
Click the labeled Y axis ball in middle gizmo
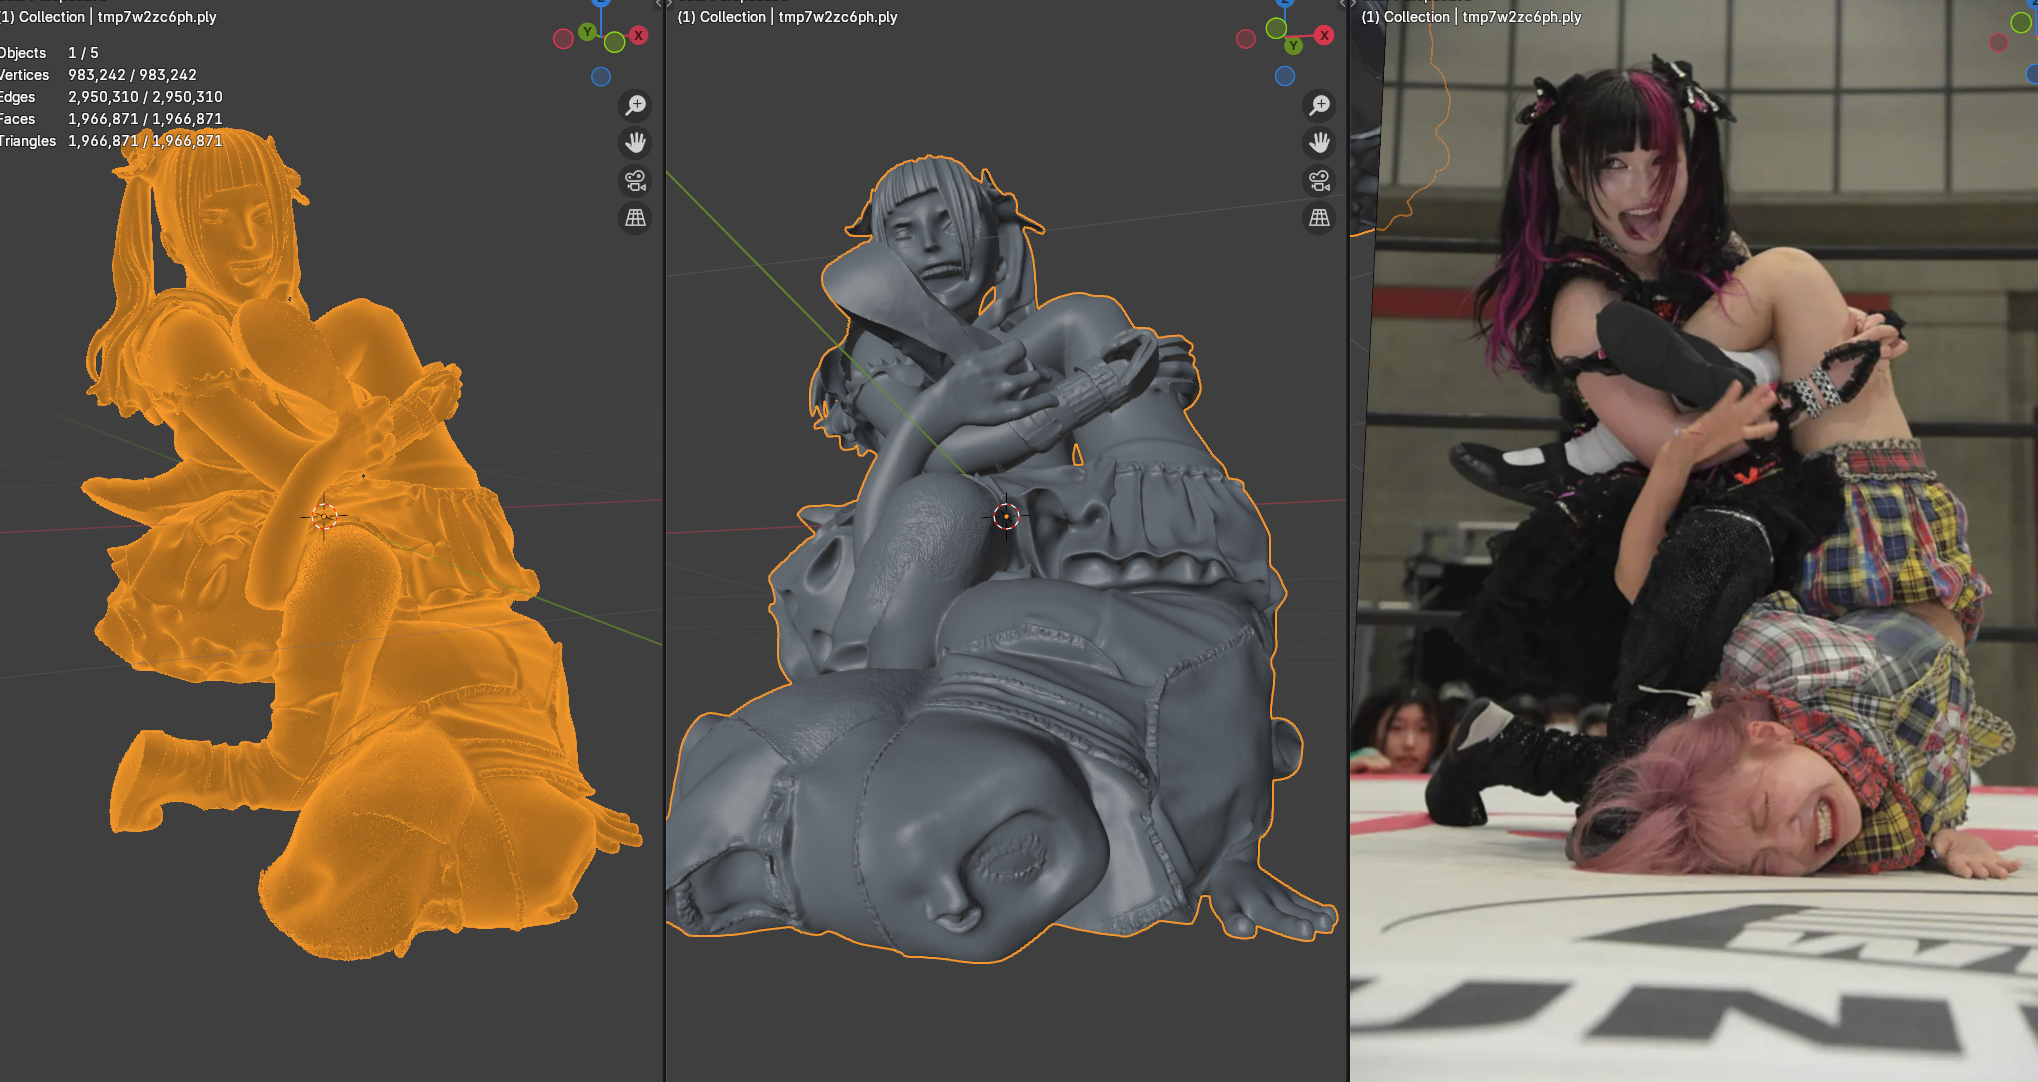coord(1294,45)
